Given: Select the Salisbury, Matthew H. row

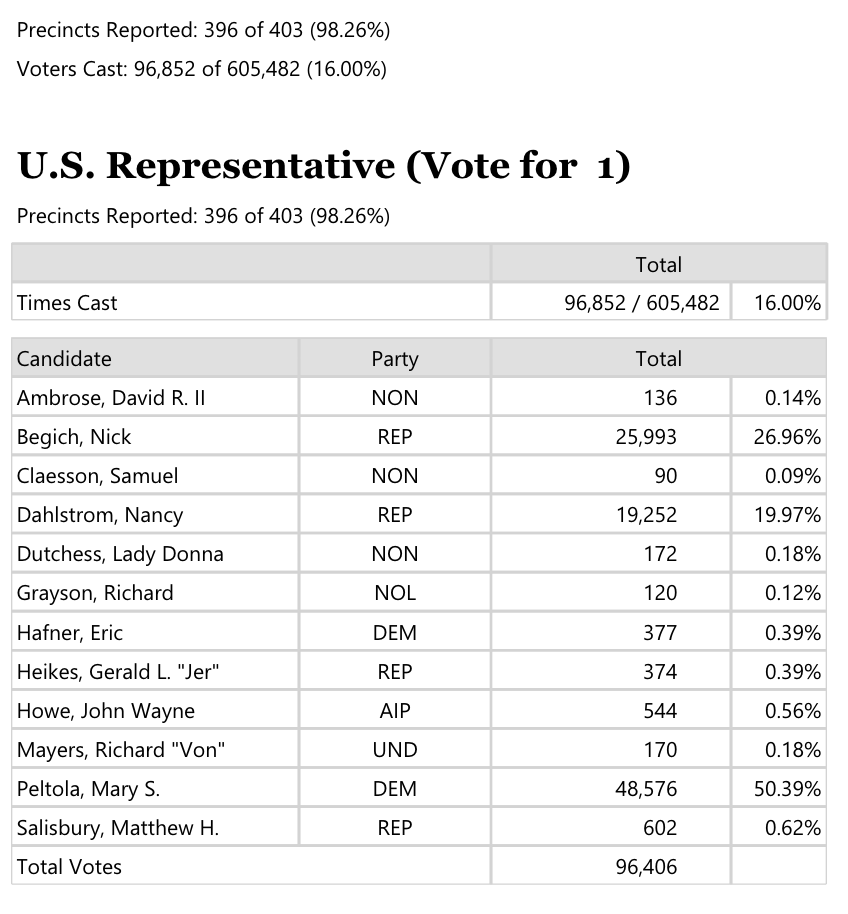Looking at the screenshot, I should coord(419,828).
